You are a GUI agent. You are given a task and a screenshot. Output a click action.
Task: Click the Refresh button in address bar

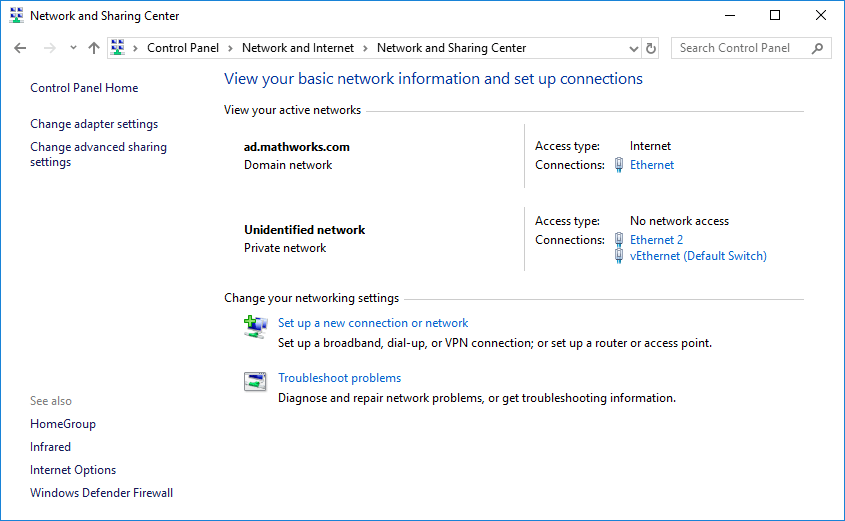click(x=652, y=48)
